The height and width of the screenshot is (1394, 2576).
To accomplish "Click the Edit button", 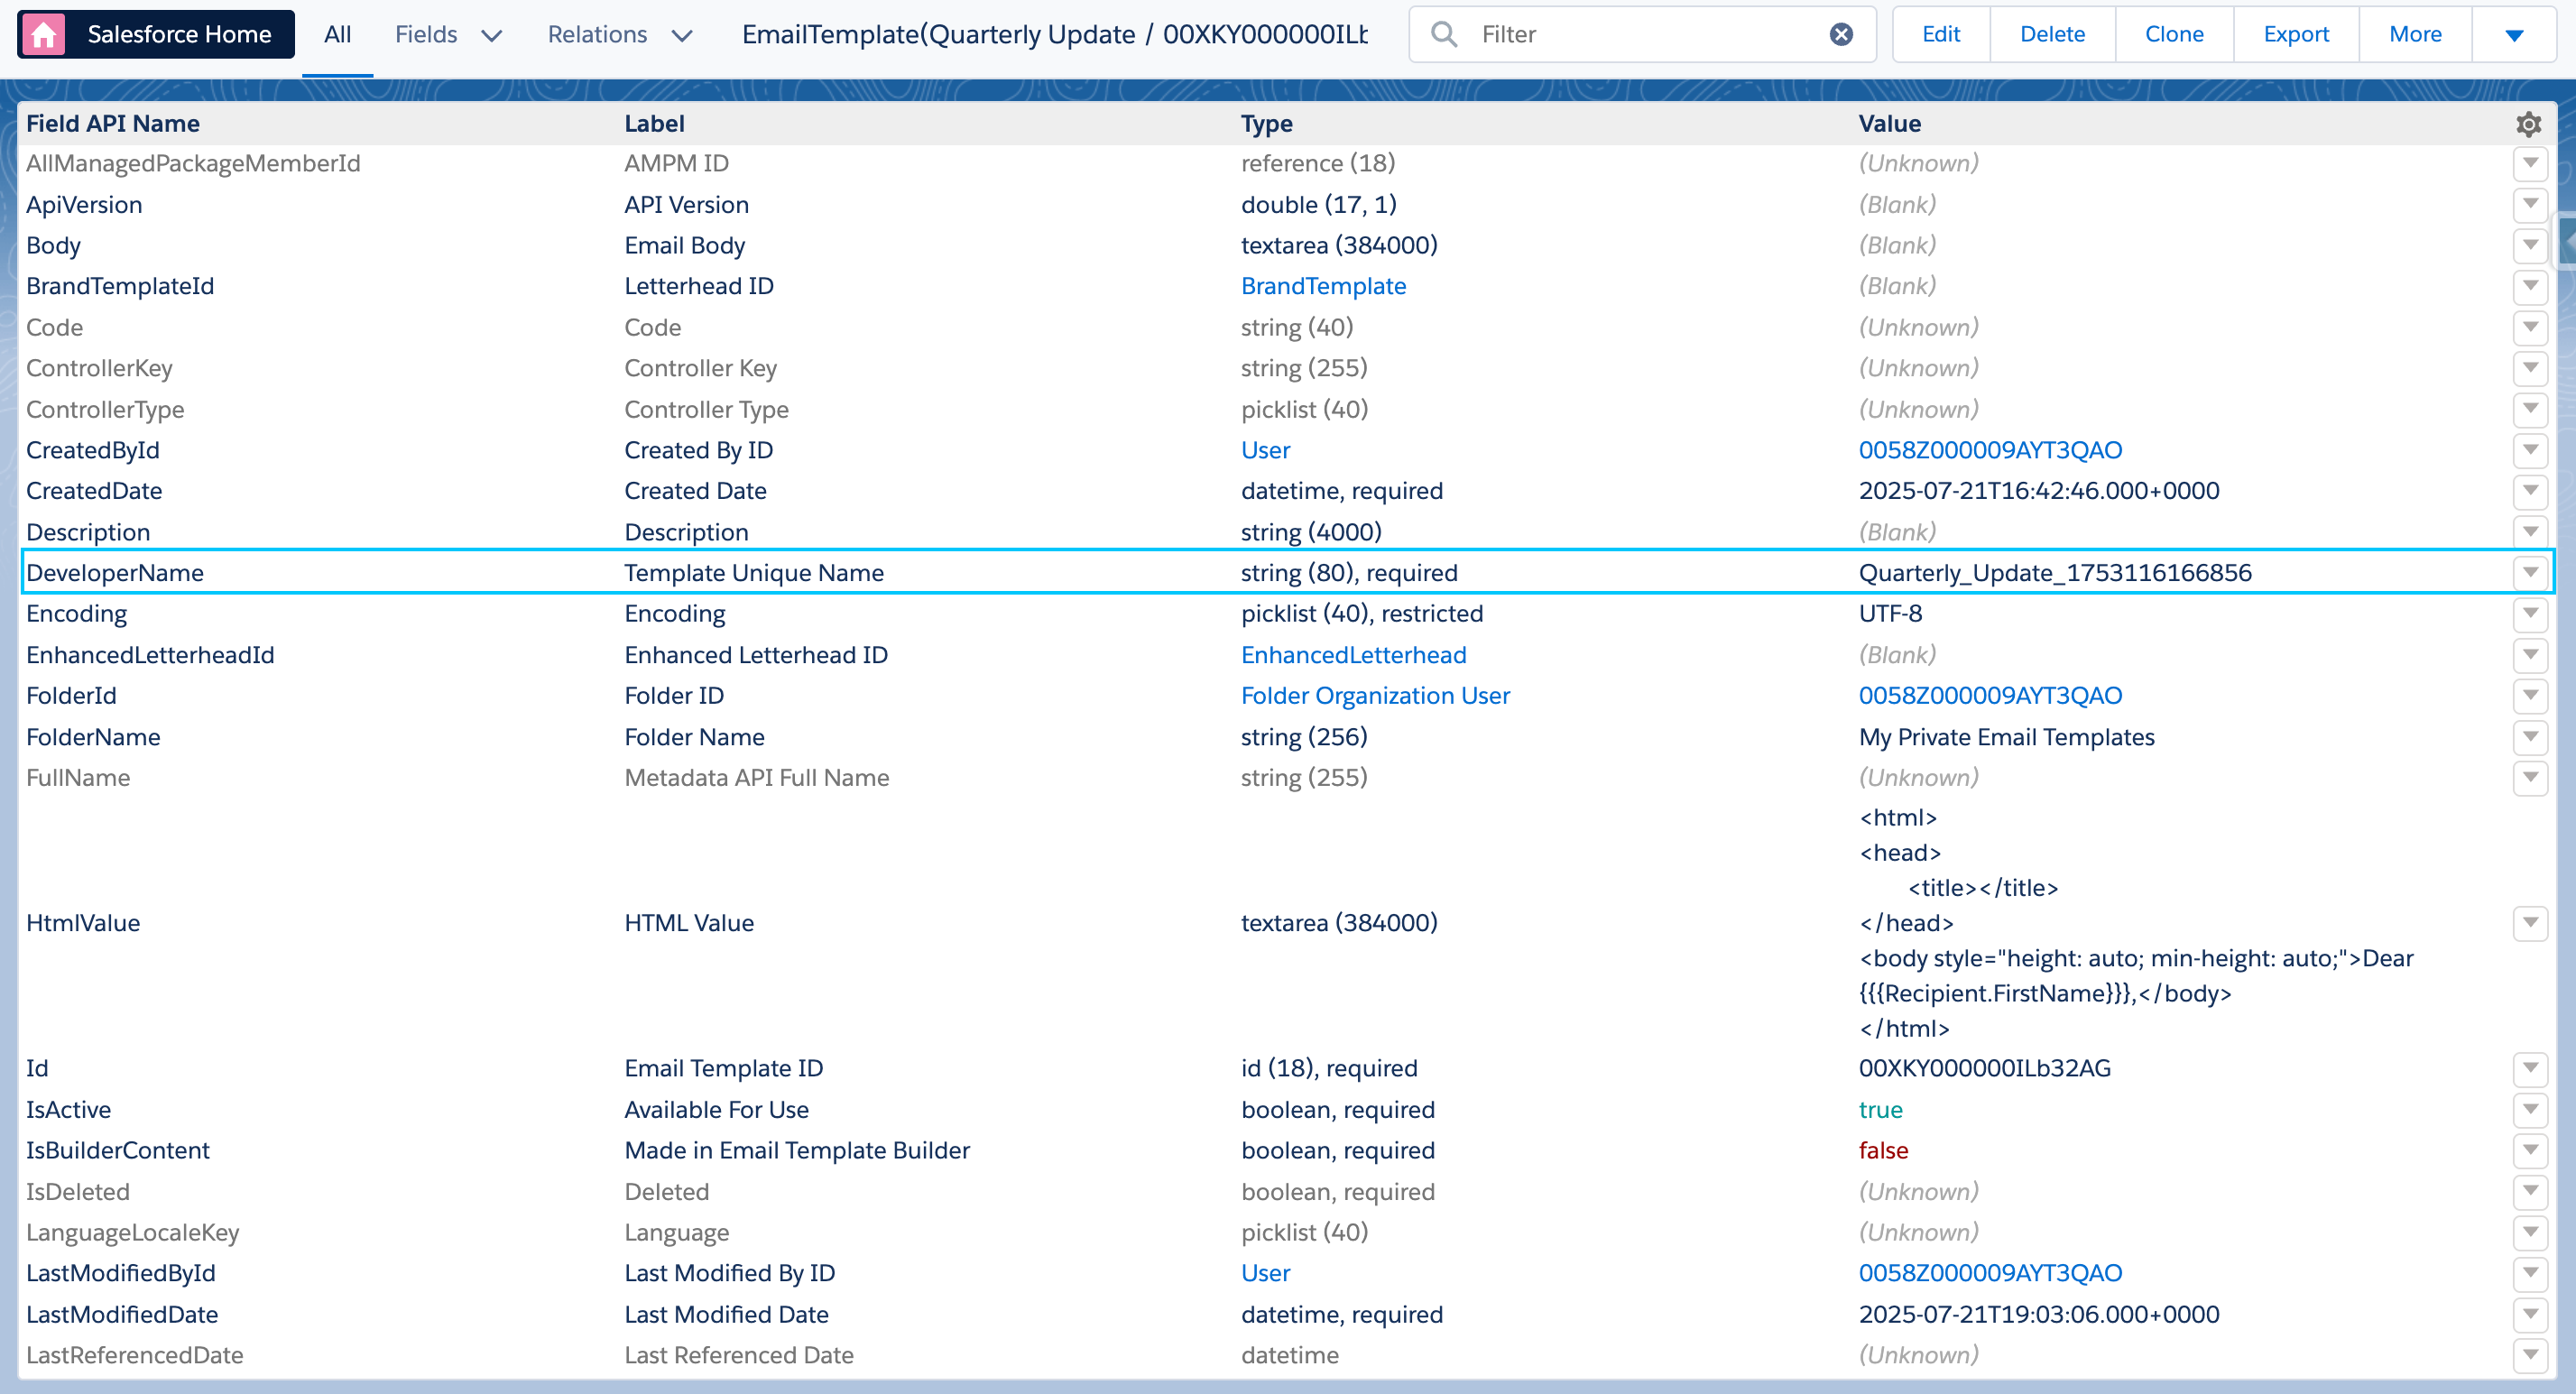I will pos(1941,35).
